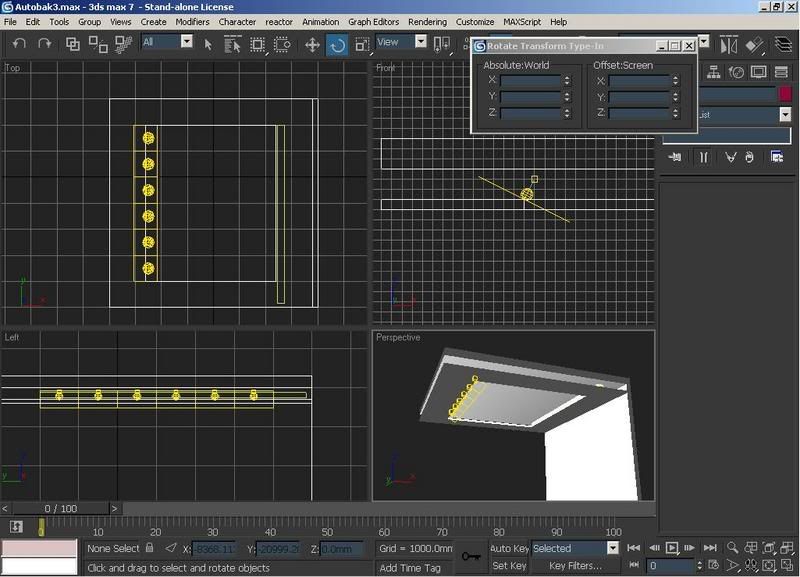Viewport: 800px width, 577px height.
Task: Toggle the Auto Key animation mode
Action: [x=508, y=548]
